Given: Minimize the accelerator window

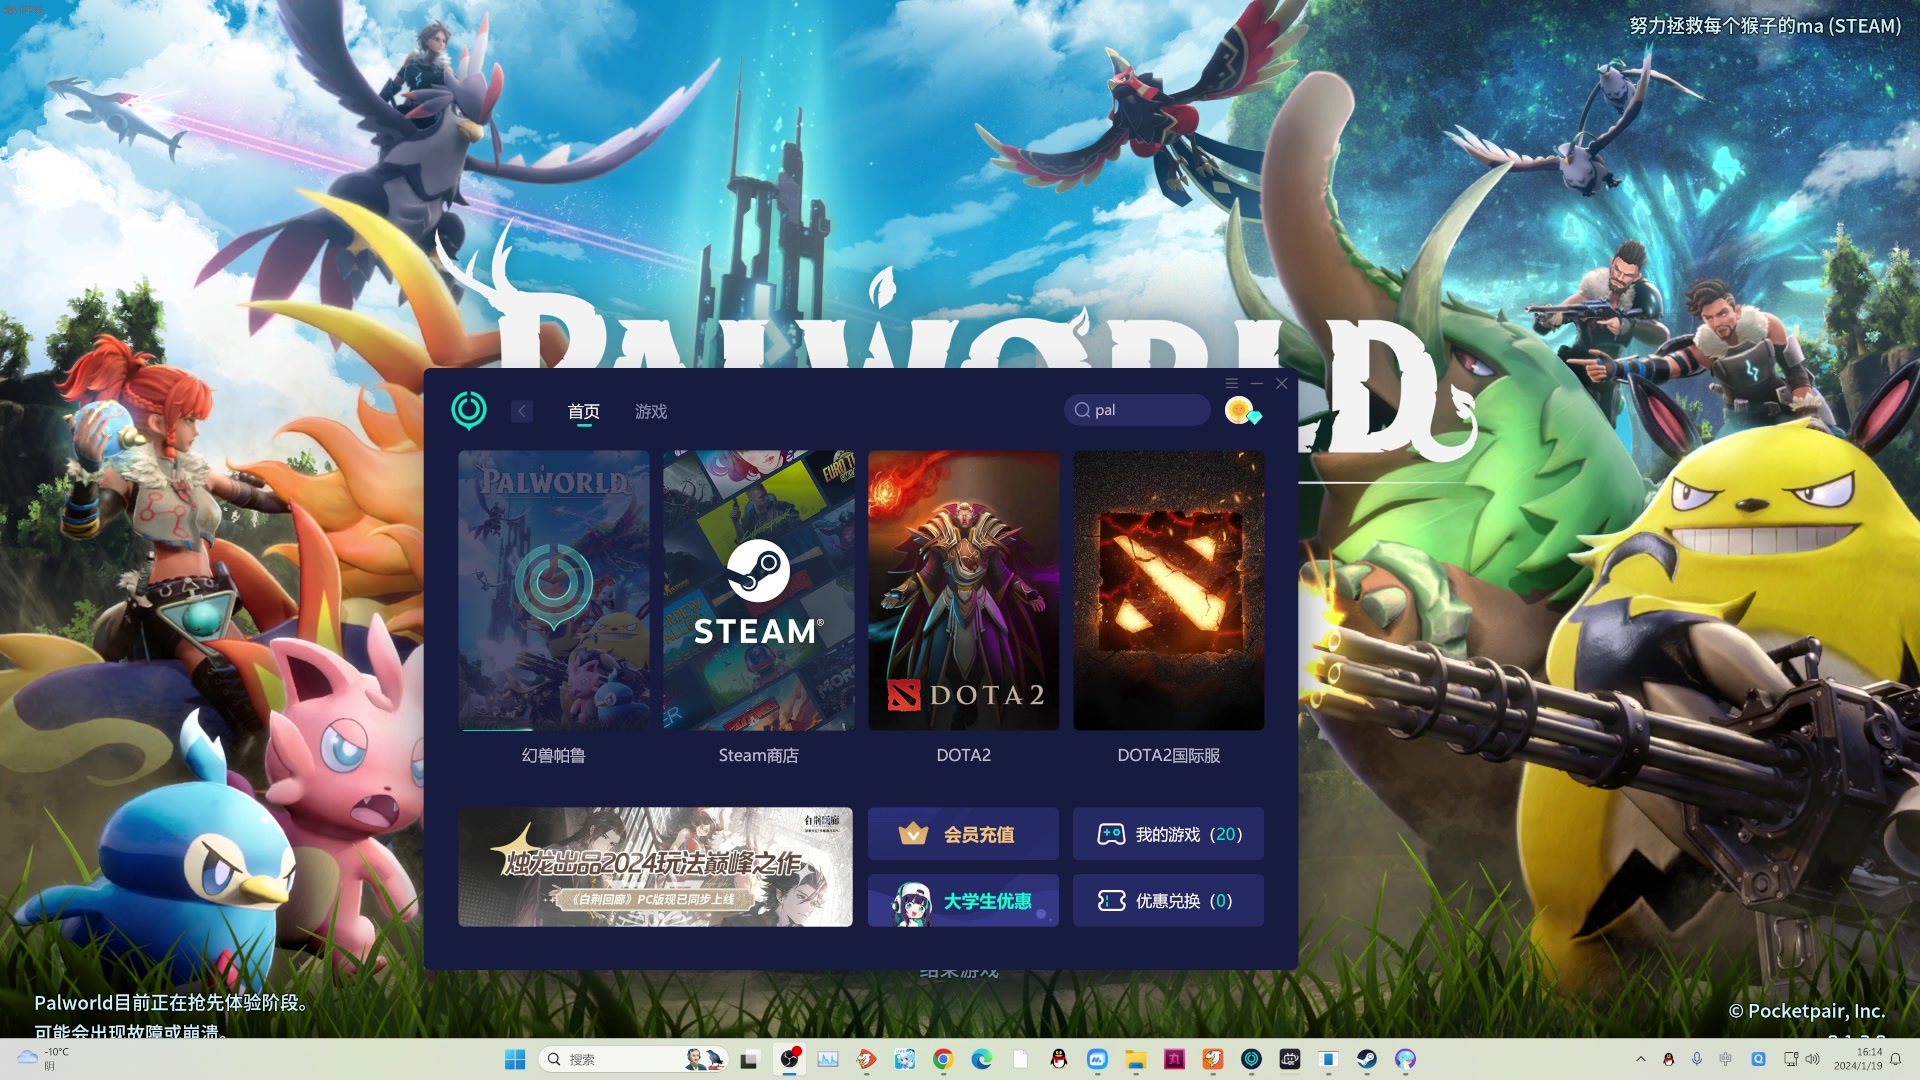Looking at the screenshot, I should tap(1257, 383).
